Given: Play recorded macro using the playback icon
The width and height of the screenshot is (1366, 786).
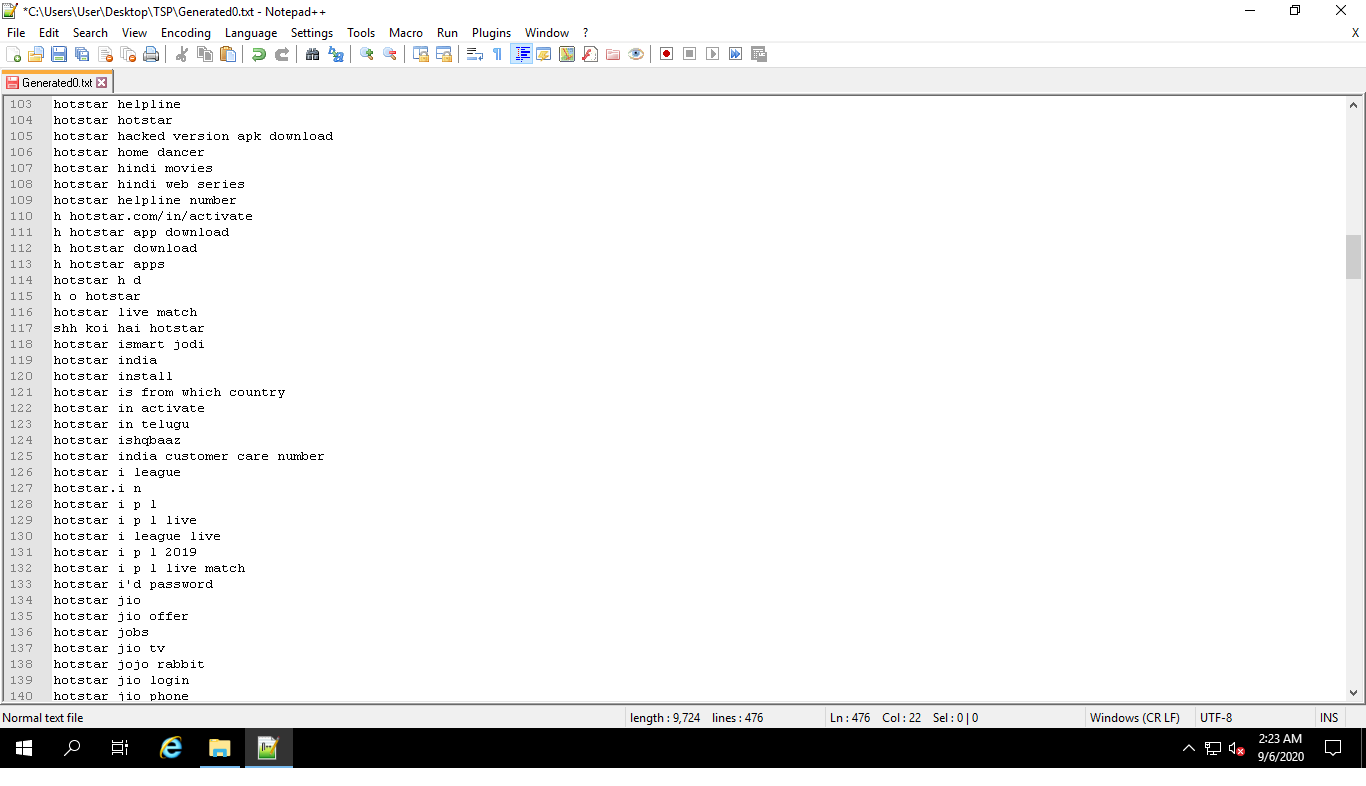Looking at the screenshot, I should 712,54.
